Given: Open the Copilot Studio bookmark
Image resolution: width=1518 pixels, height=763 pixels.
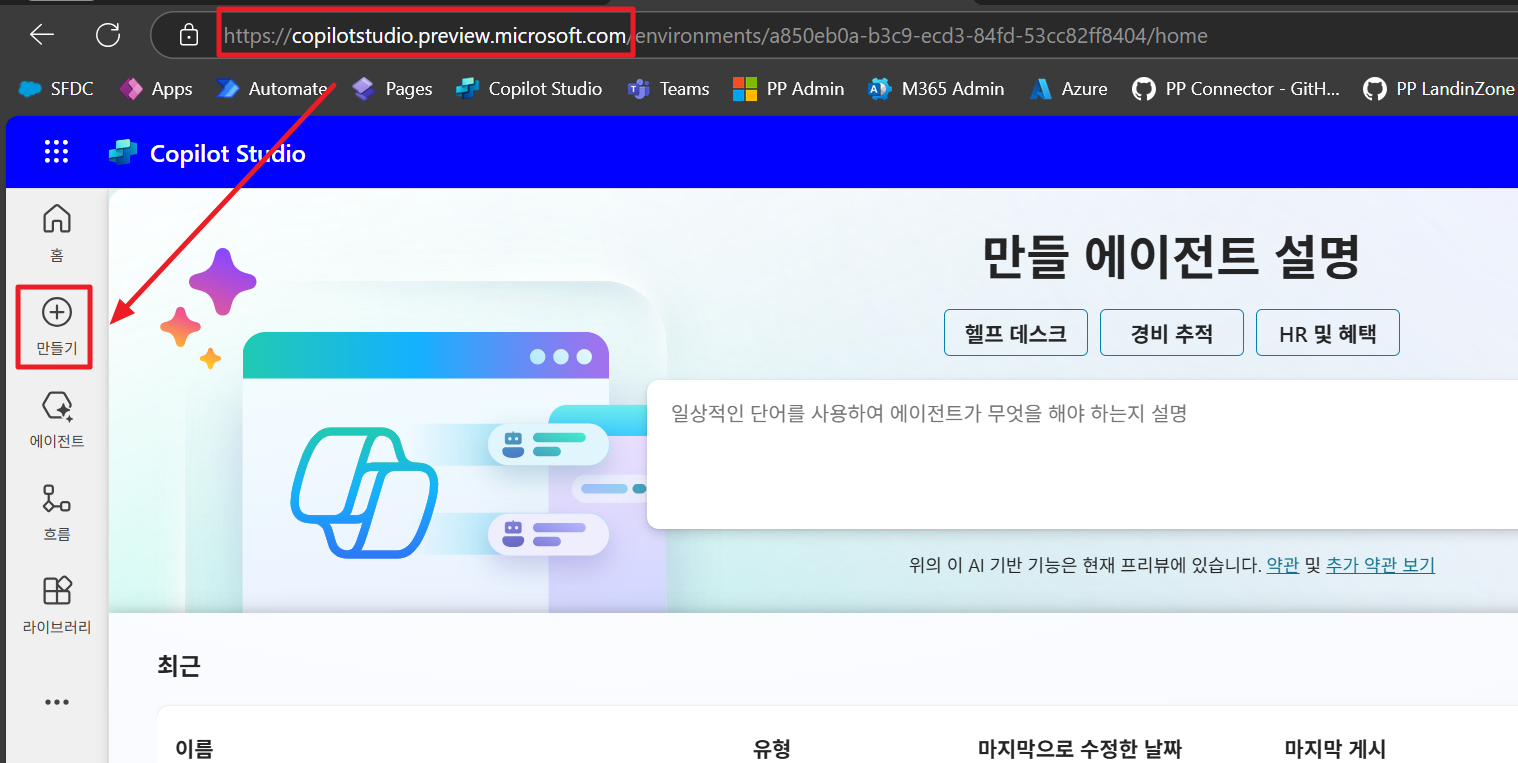Looking at the screenshot, I should click(529, 89).
